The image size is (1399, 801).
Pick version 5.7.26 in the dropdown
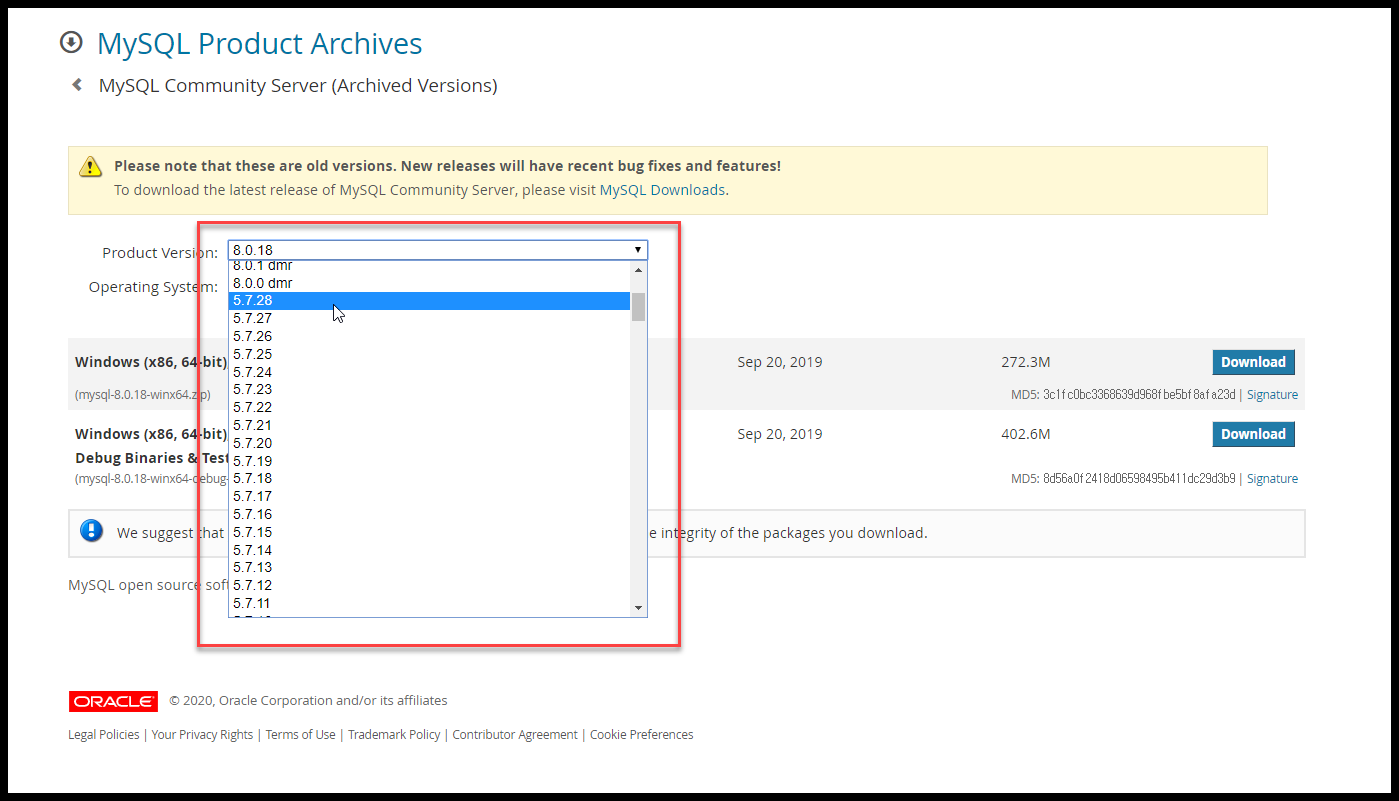click(429, 336)
